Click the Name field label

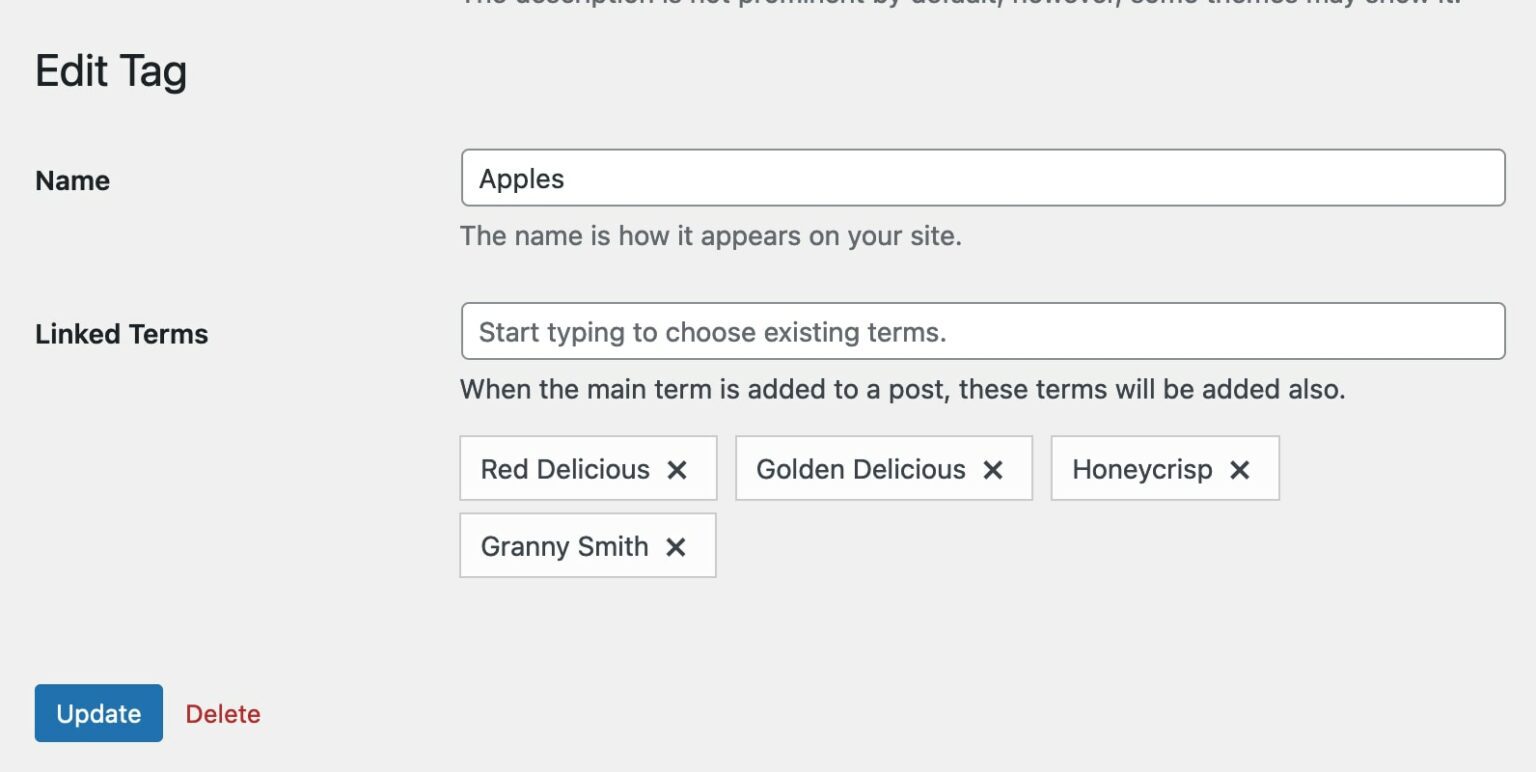coord(72,181)
